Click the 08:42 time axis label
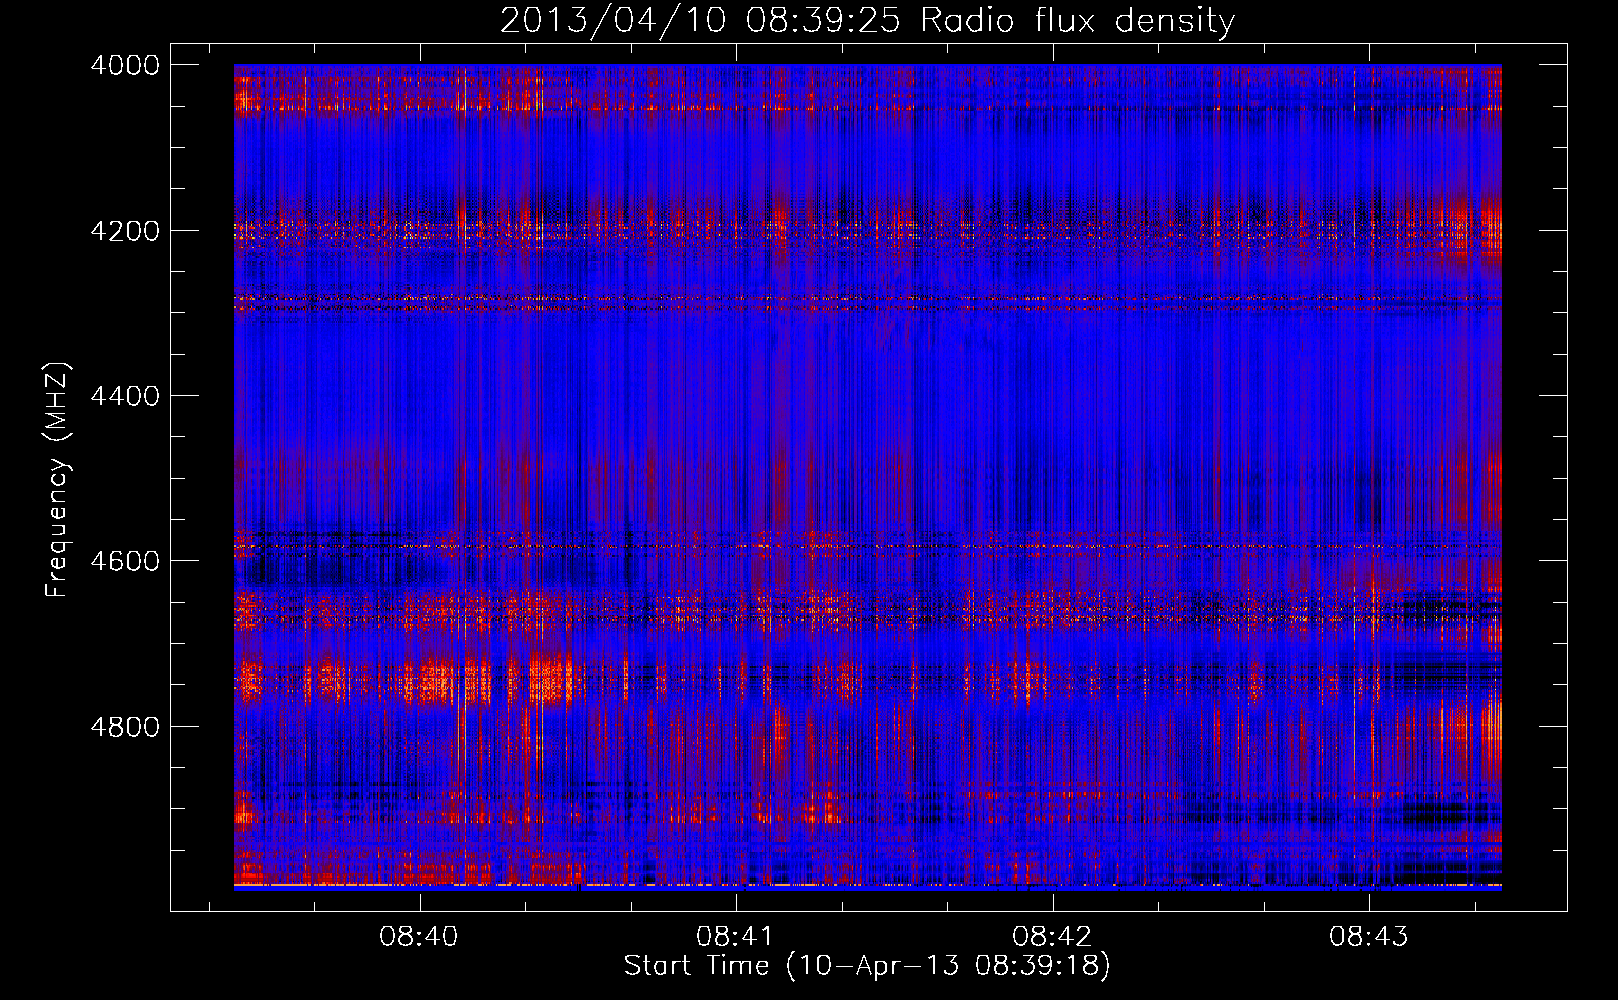The width and height of the screenshot is (1618, 1000). pos(1052,936)
